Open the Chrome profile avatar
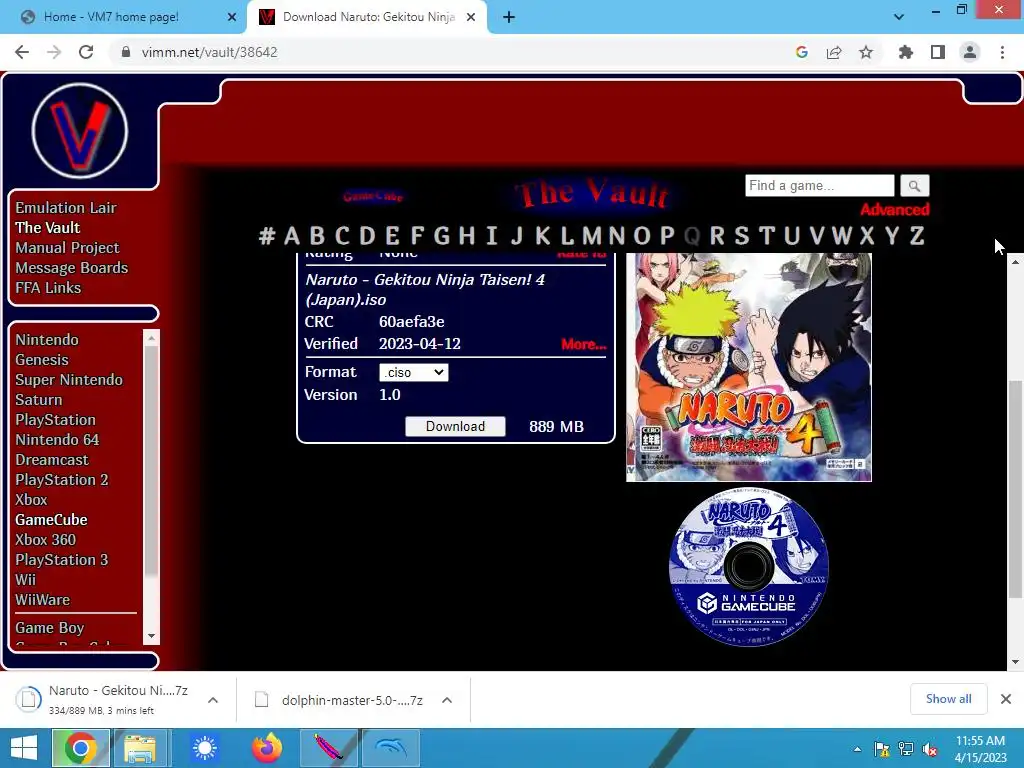The image size is (1024, 768). 970,52
